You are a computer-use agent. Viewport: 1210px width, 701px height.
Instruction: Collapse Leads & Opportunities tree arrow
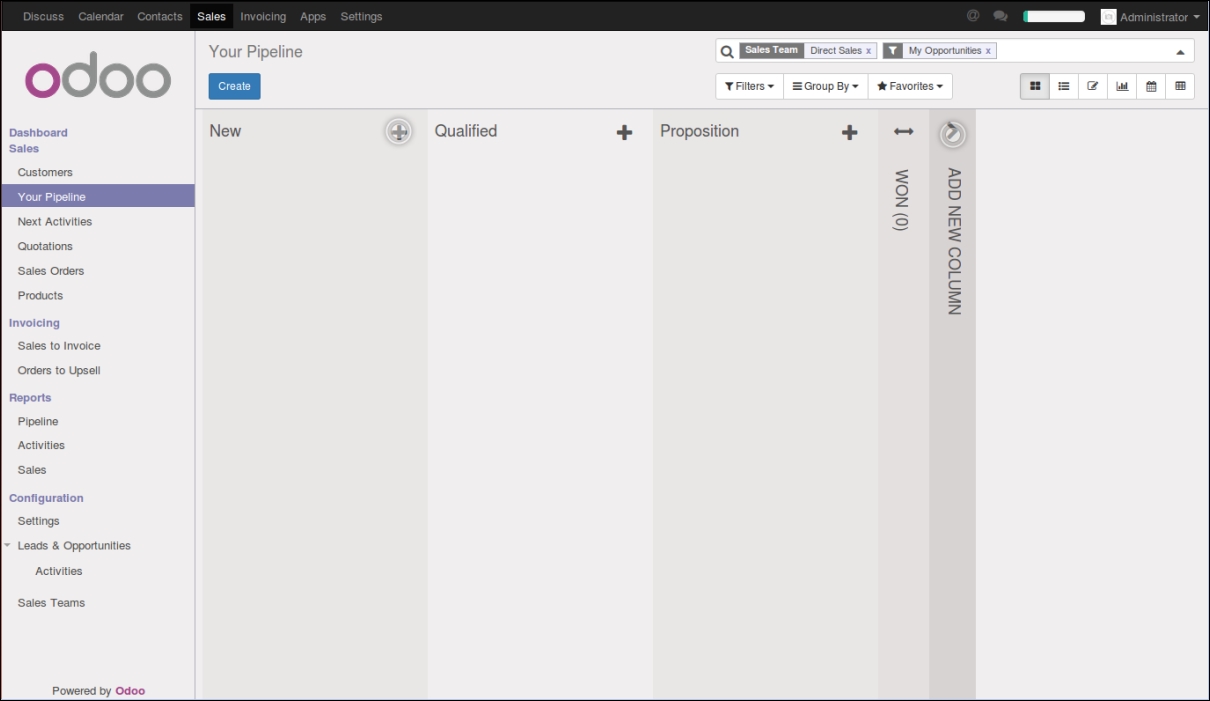point(8,546)
